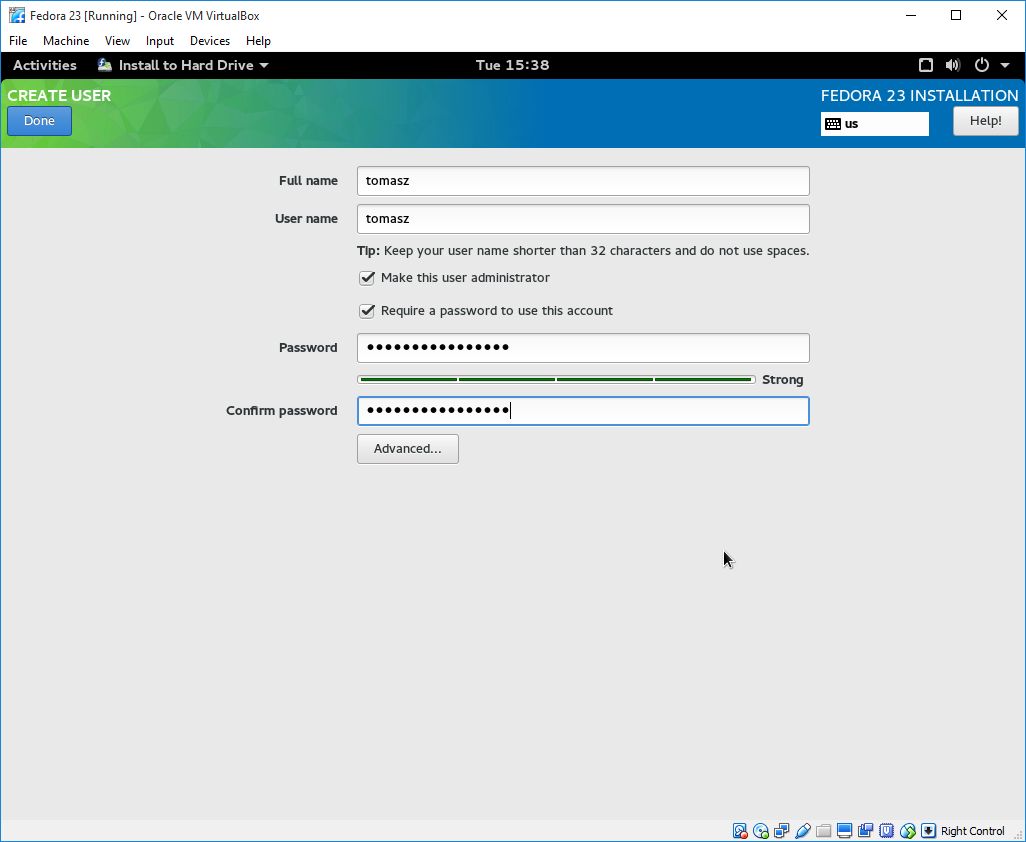The height and width of the screenshot is (842, 1026).
Task: Click the VirtualBox window title icon
Action: tap(17, 15)
